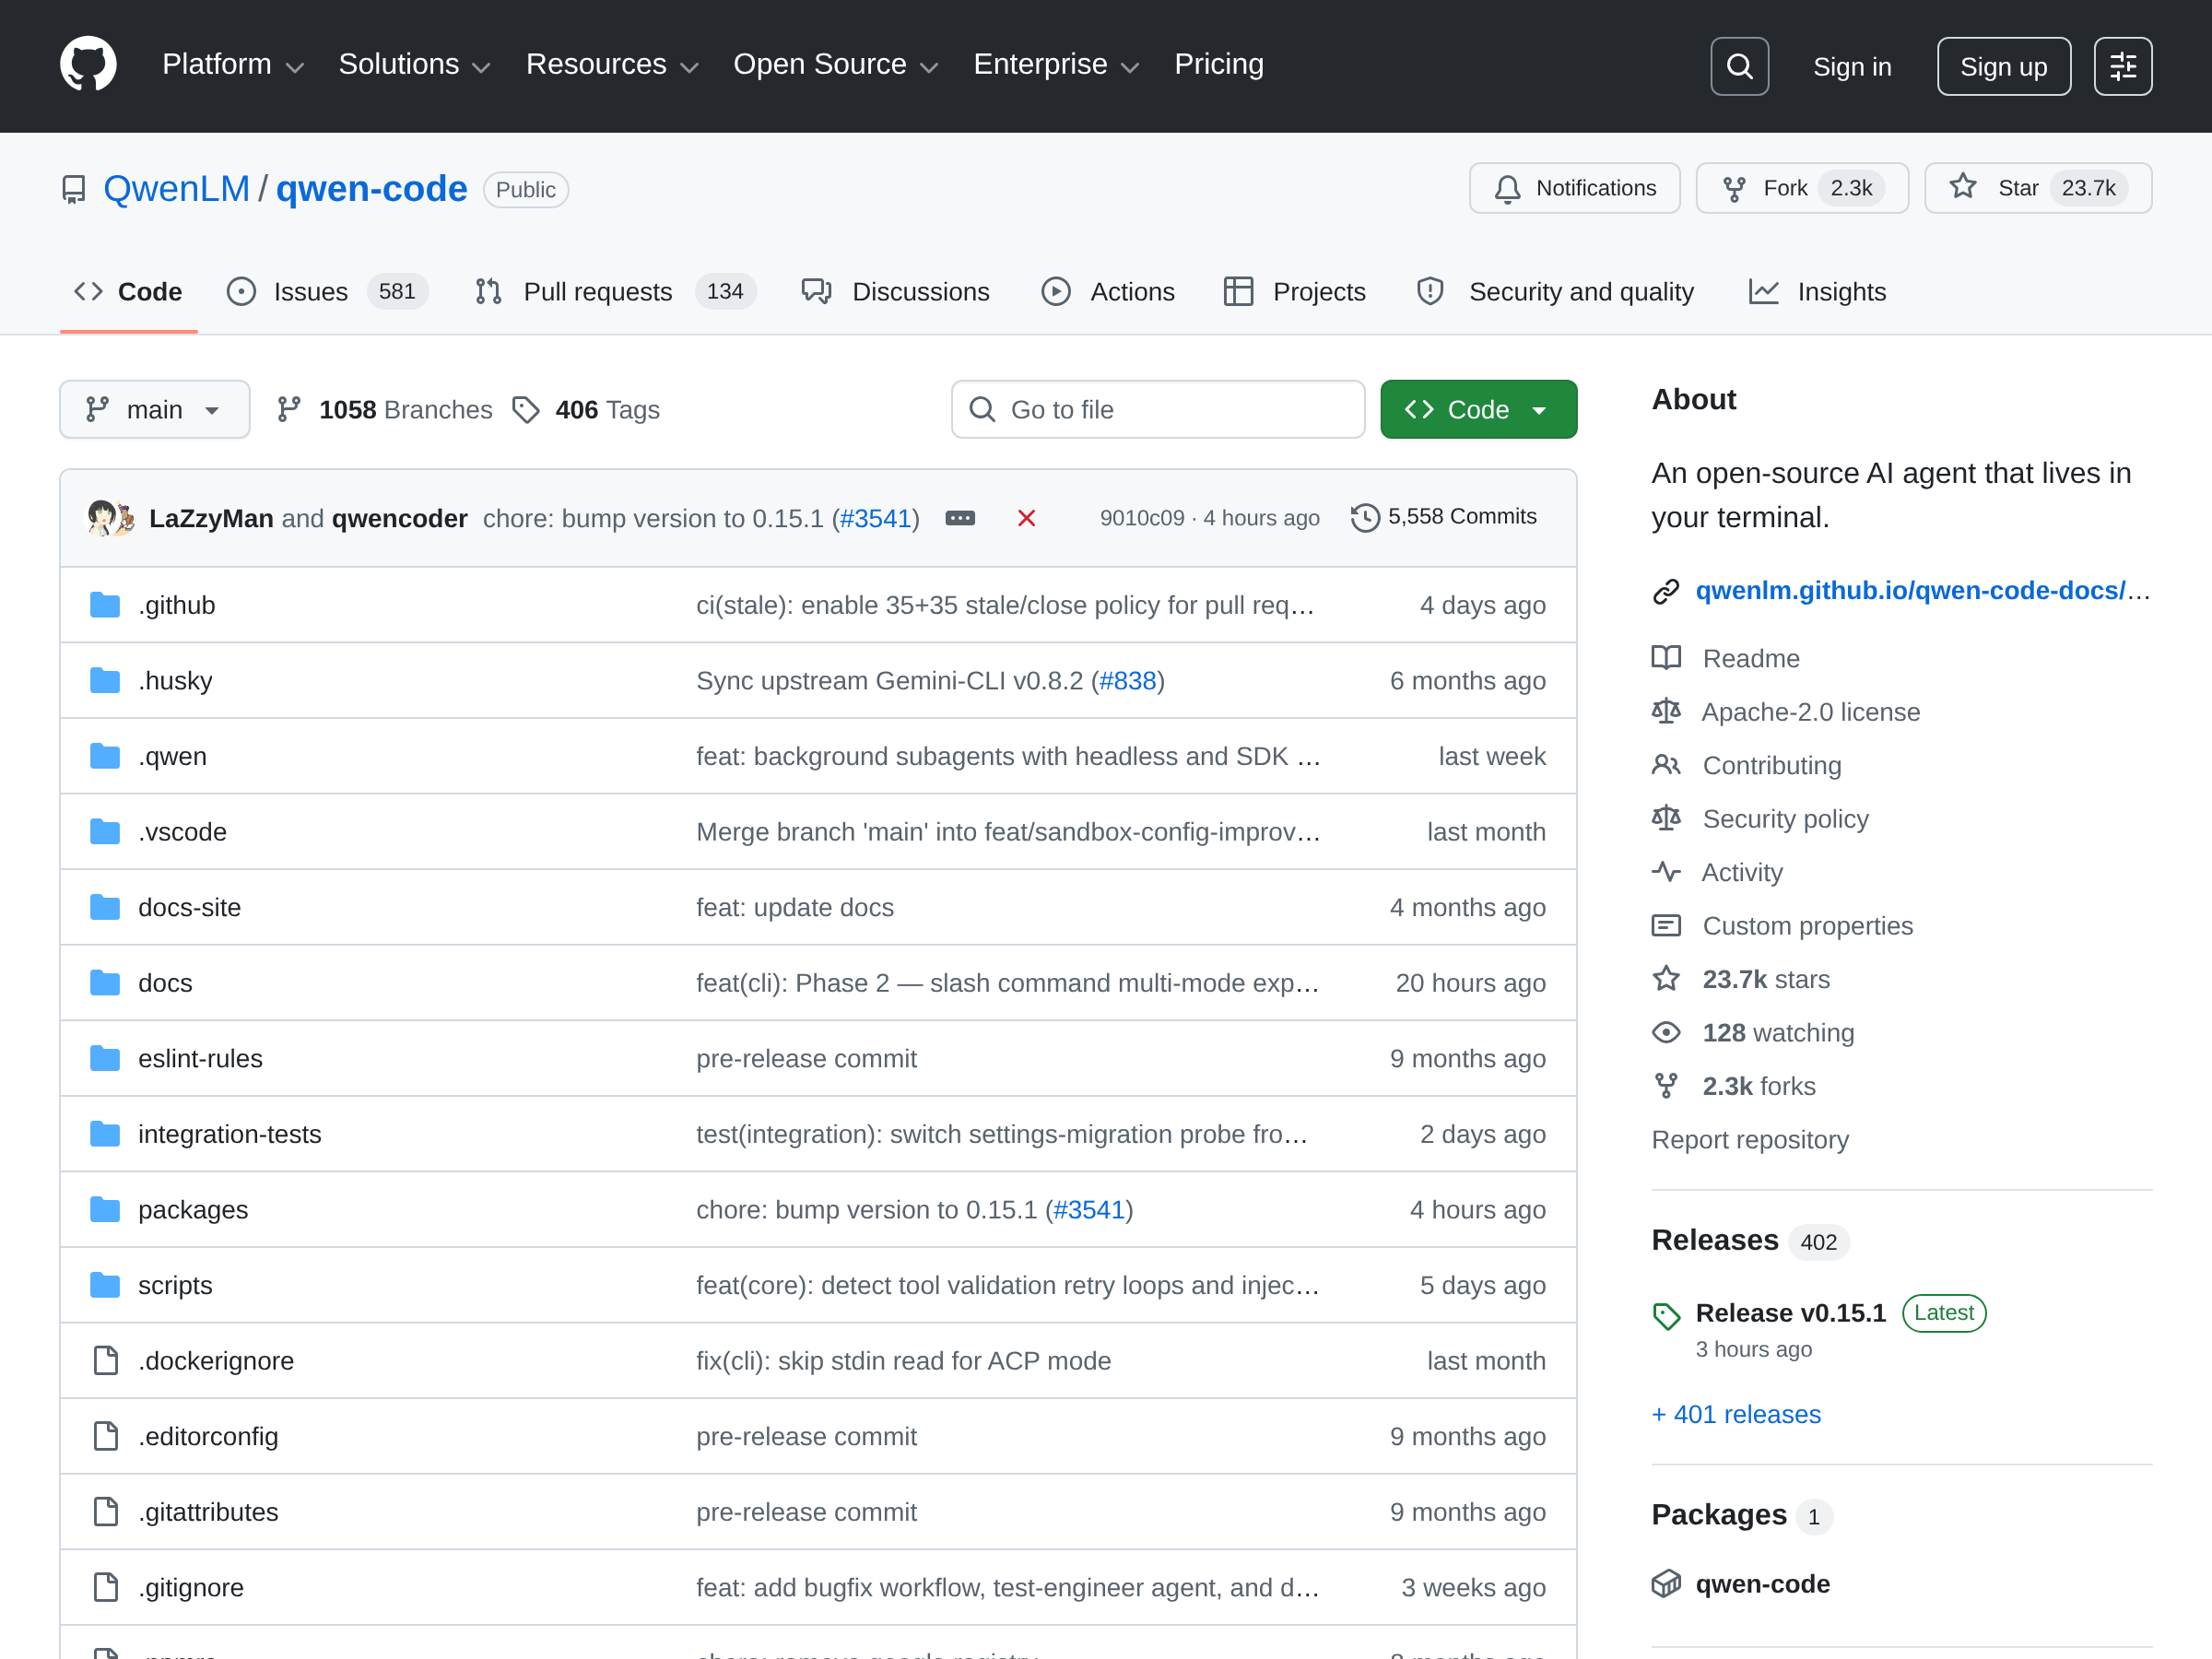Screen dimensions: 2212x1659
Task: Click the search magnifier icon in header
Action: coord(1739,66)
